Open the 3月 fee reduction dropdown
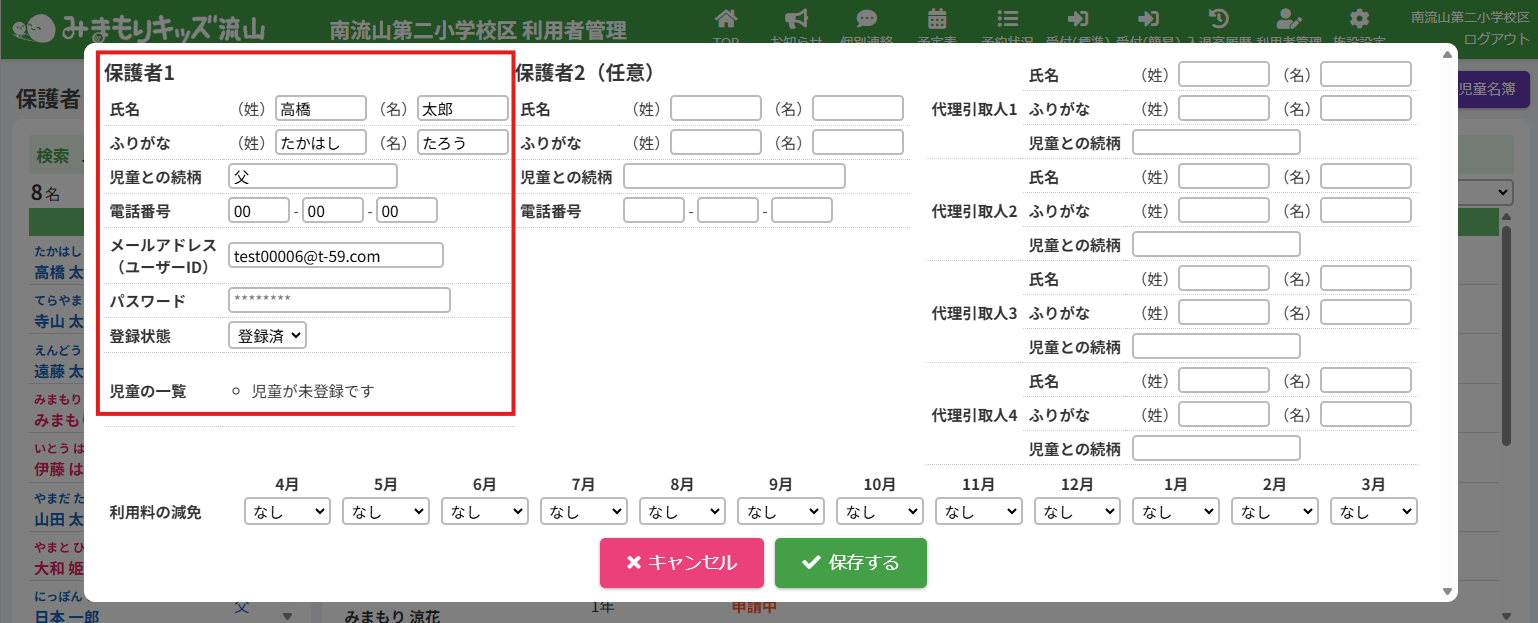The height and width of the screenshot is (623, 1538). pos(1374,511)
